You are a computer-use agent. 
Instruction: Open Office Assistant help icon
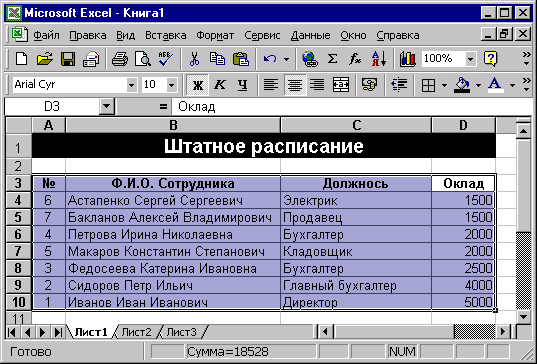(x=490, y=59)
